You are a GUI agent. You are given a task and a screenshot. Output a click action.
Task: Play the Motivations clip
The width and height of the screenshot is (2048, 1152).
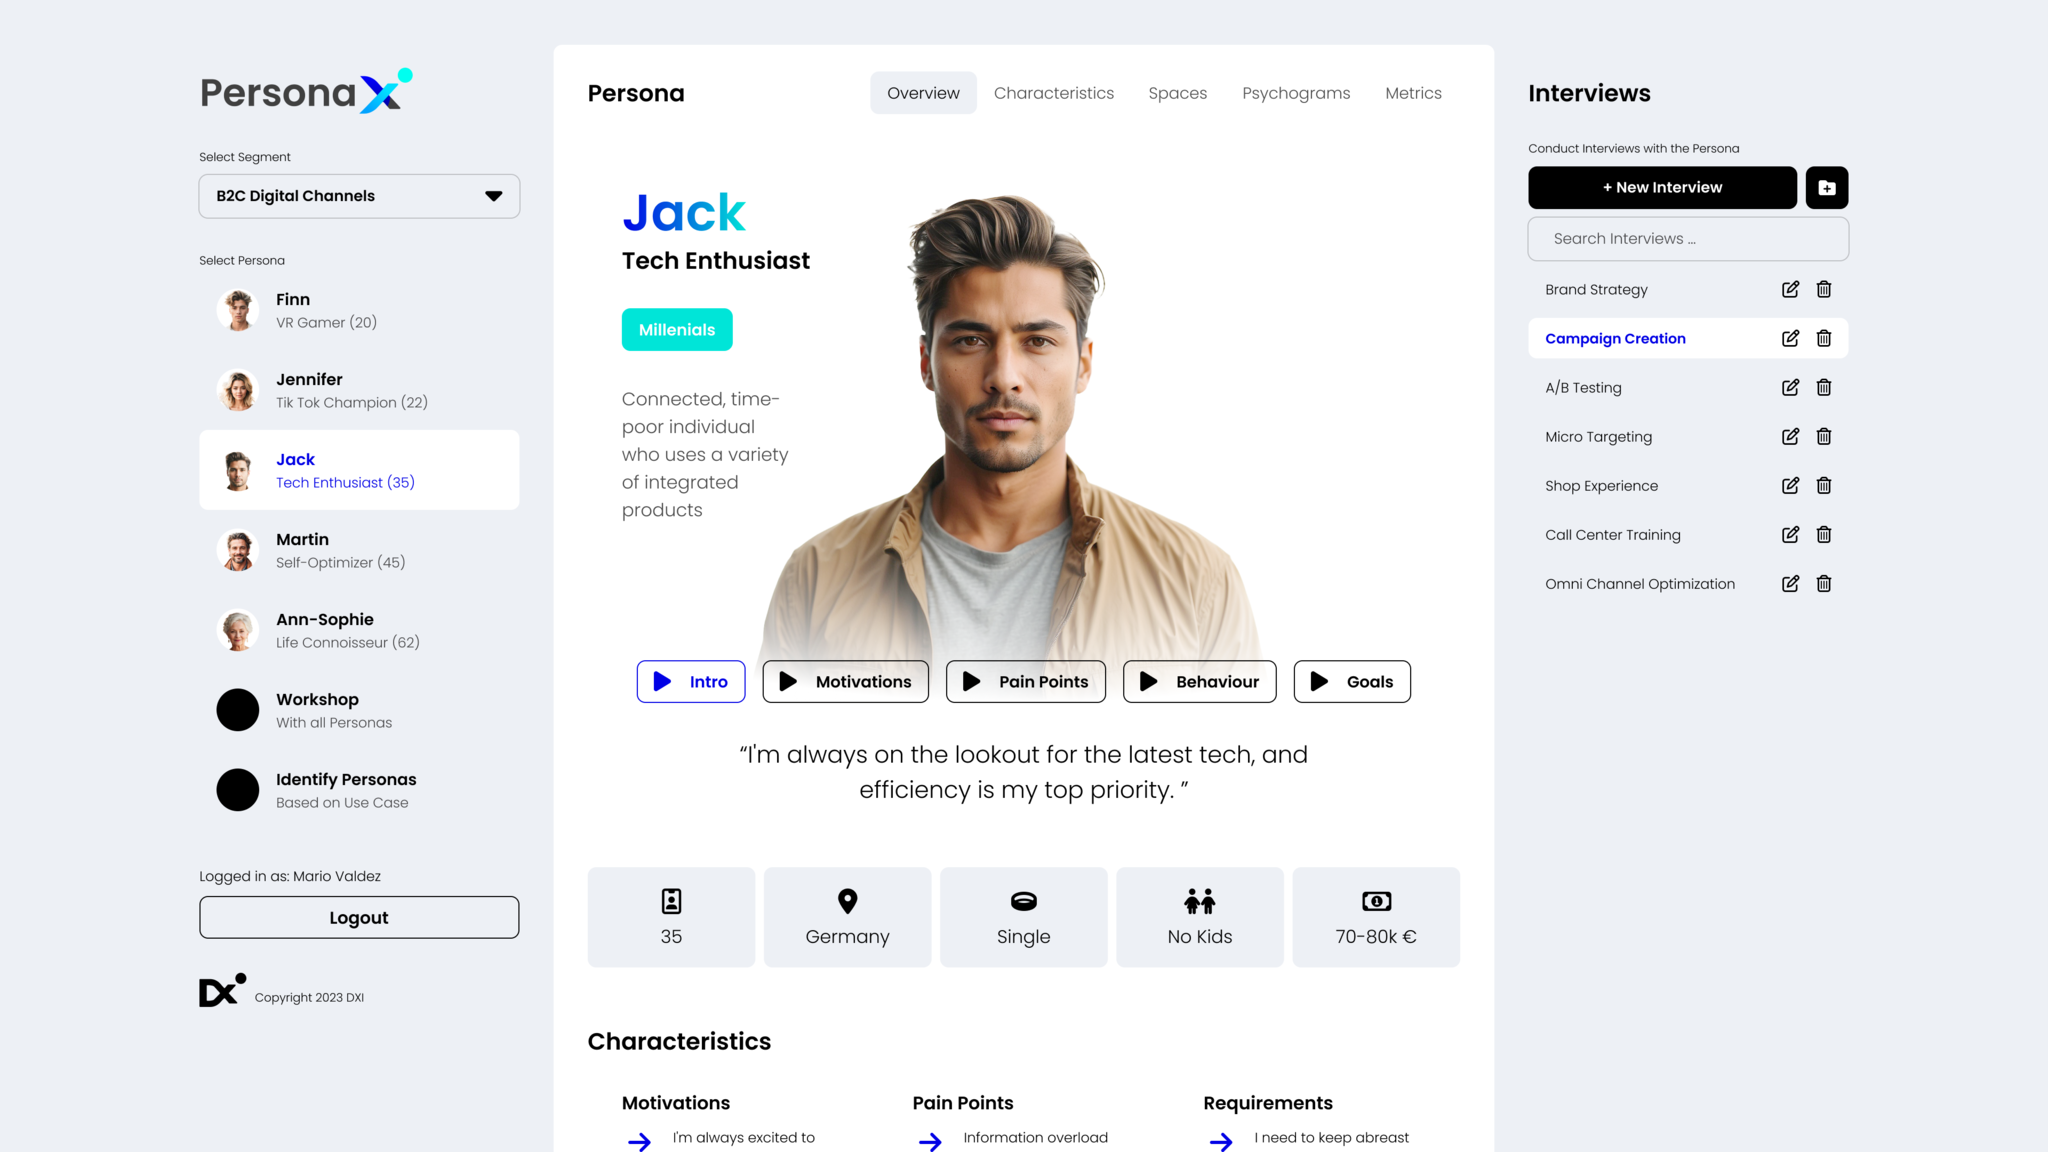845,681
